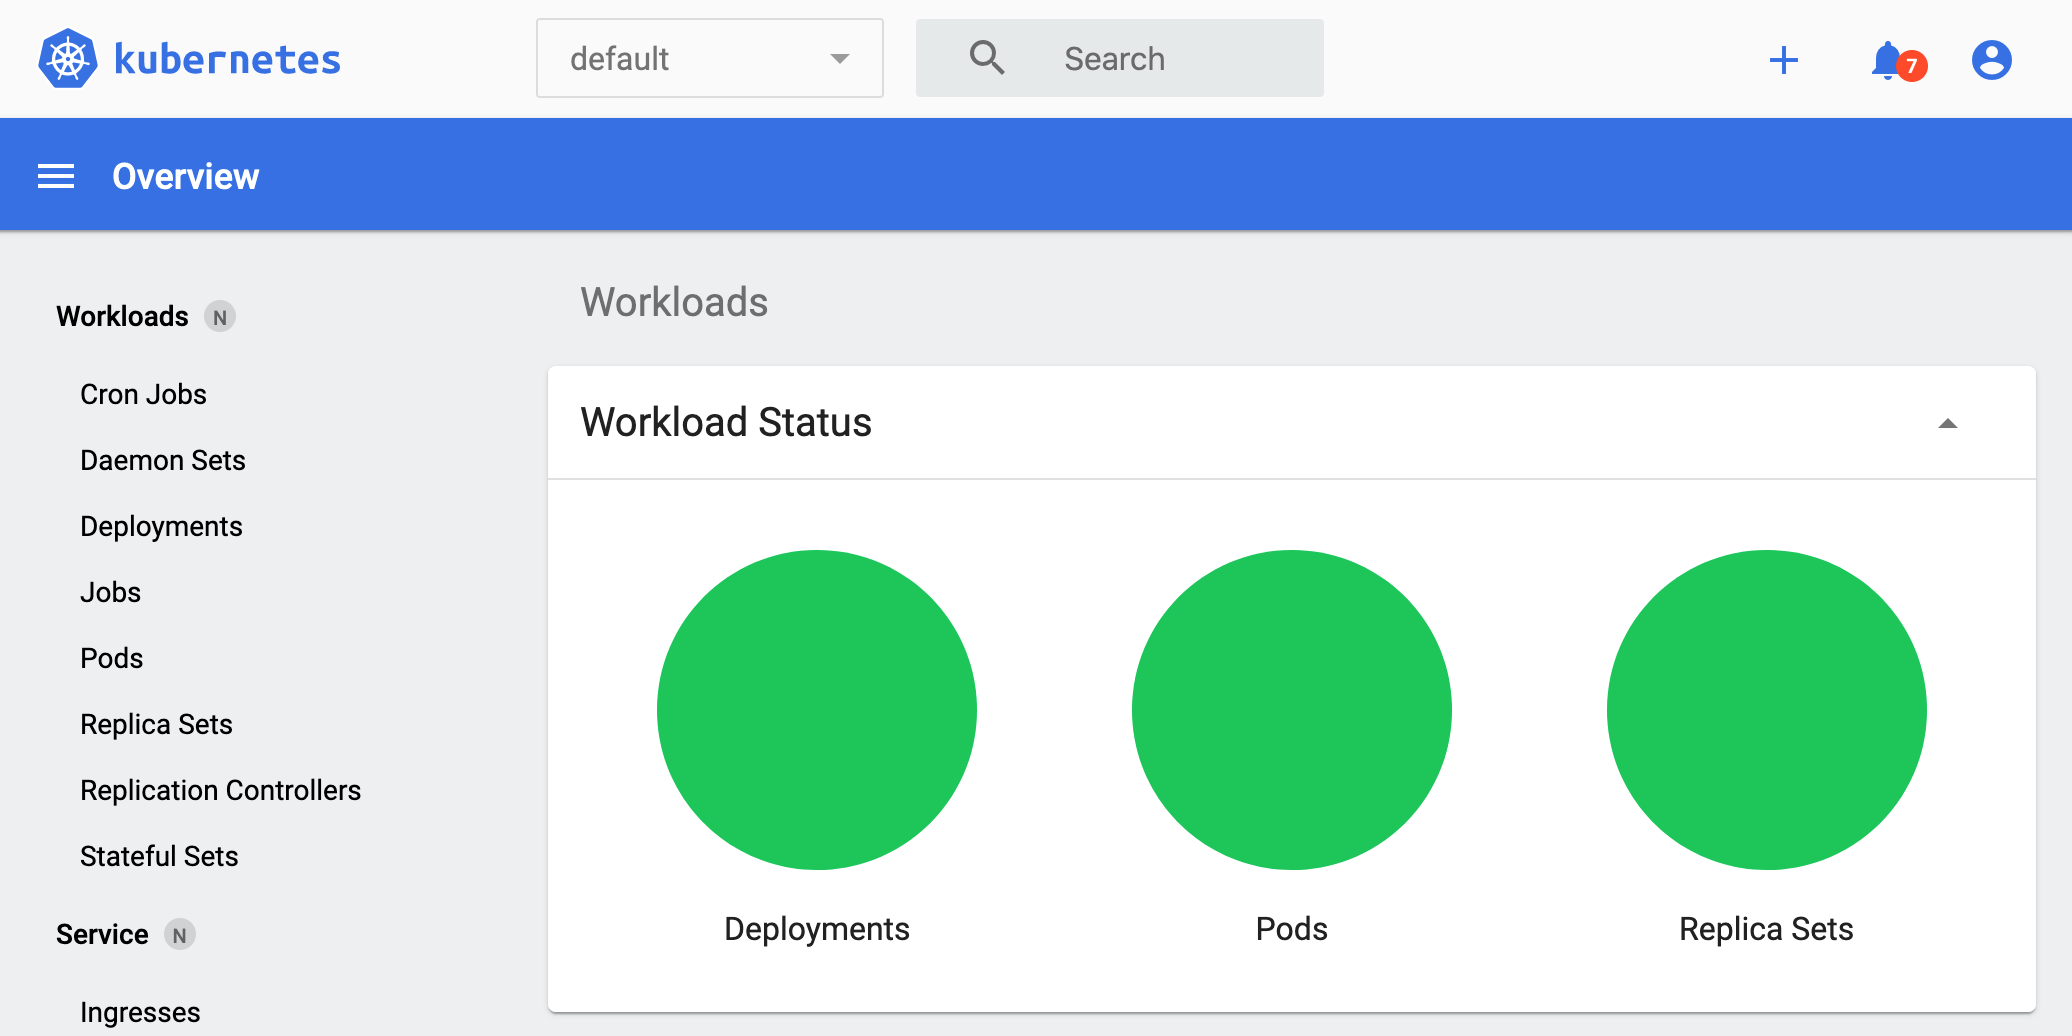Click the N badge beside Service
The image size is (2072, 1036).
coord(179,935)
